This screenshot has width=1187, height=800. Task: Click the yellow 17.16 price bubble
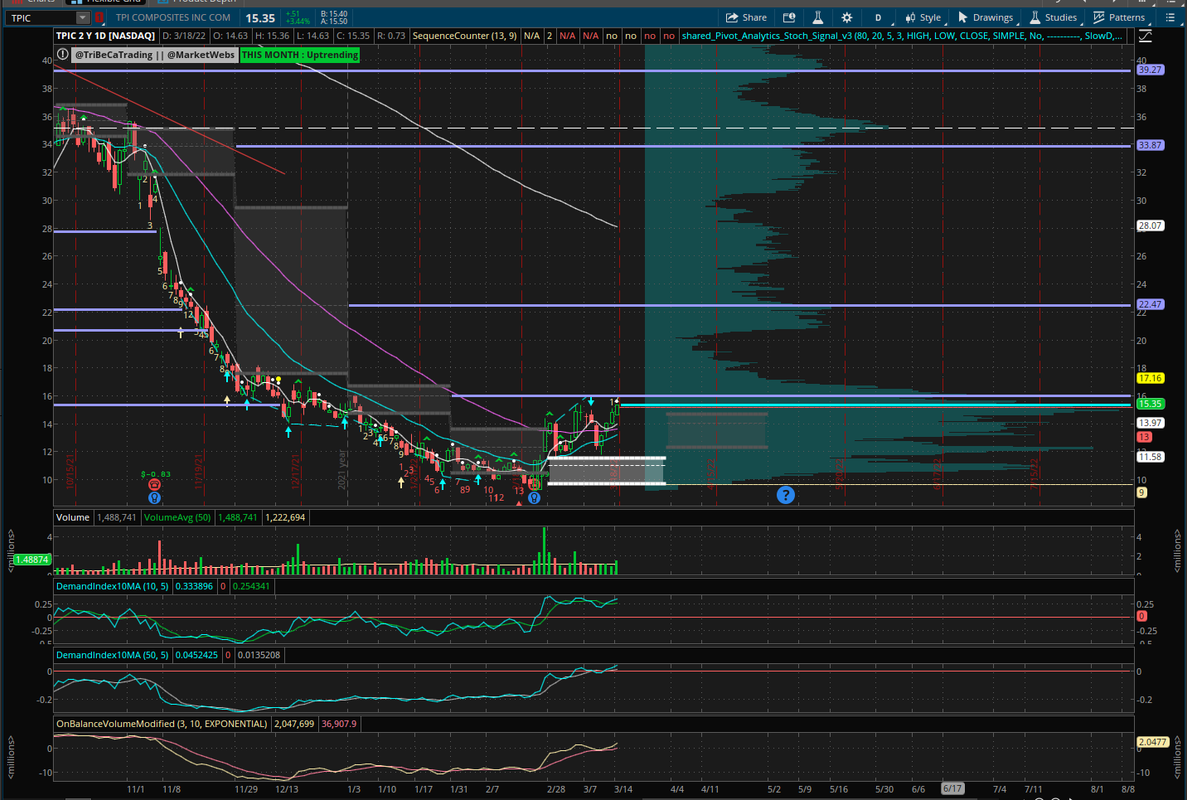pyautogui.click(x=1150, y=378)
